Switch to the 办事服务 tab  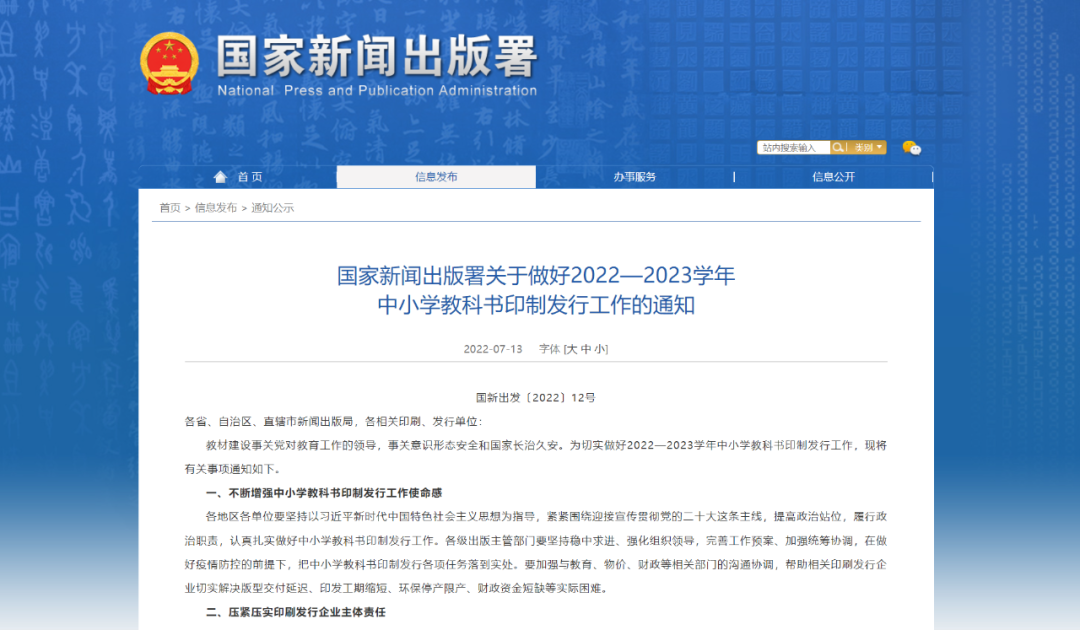click(637, 176)
